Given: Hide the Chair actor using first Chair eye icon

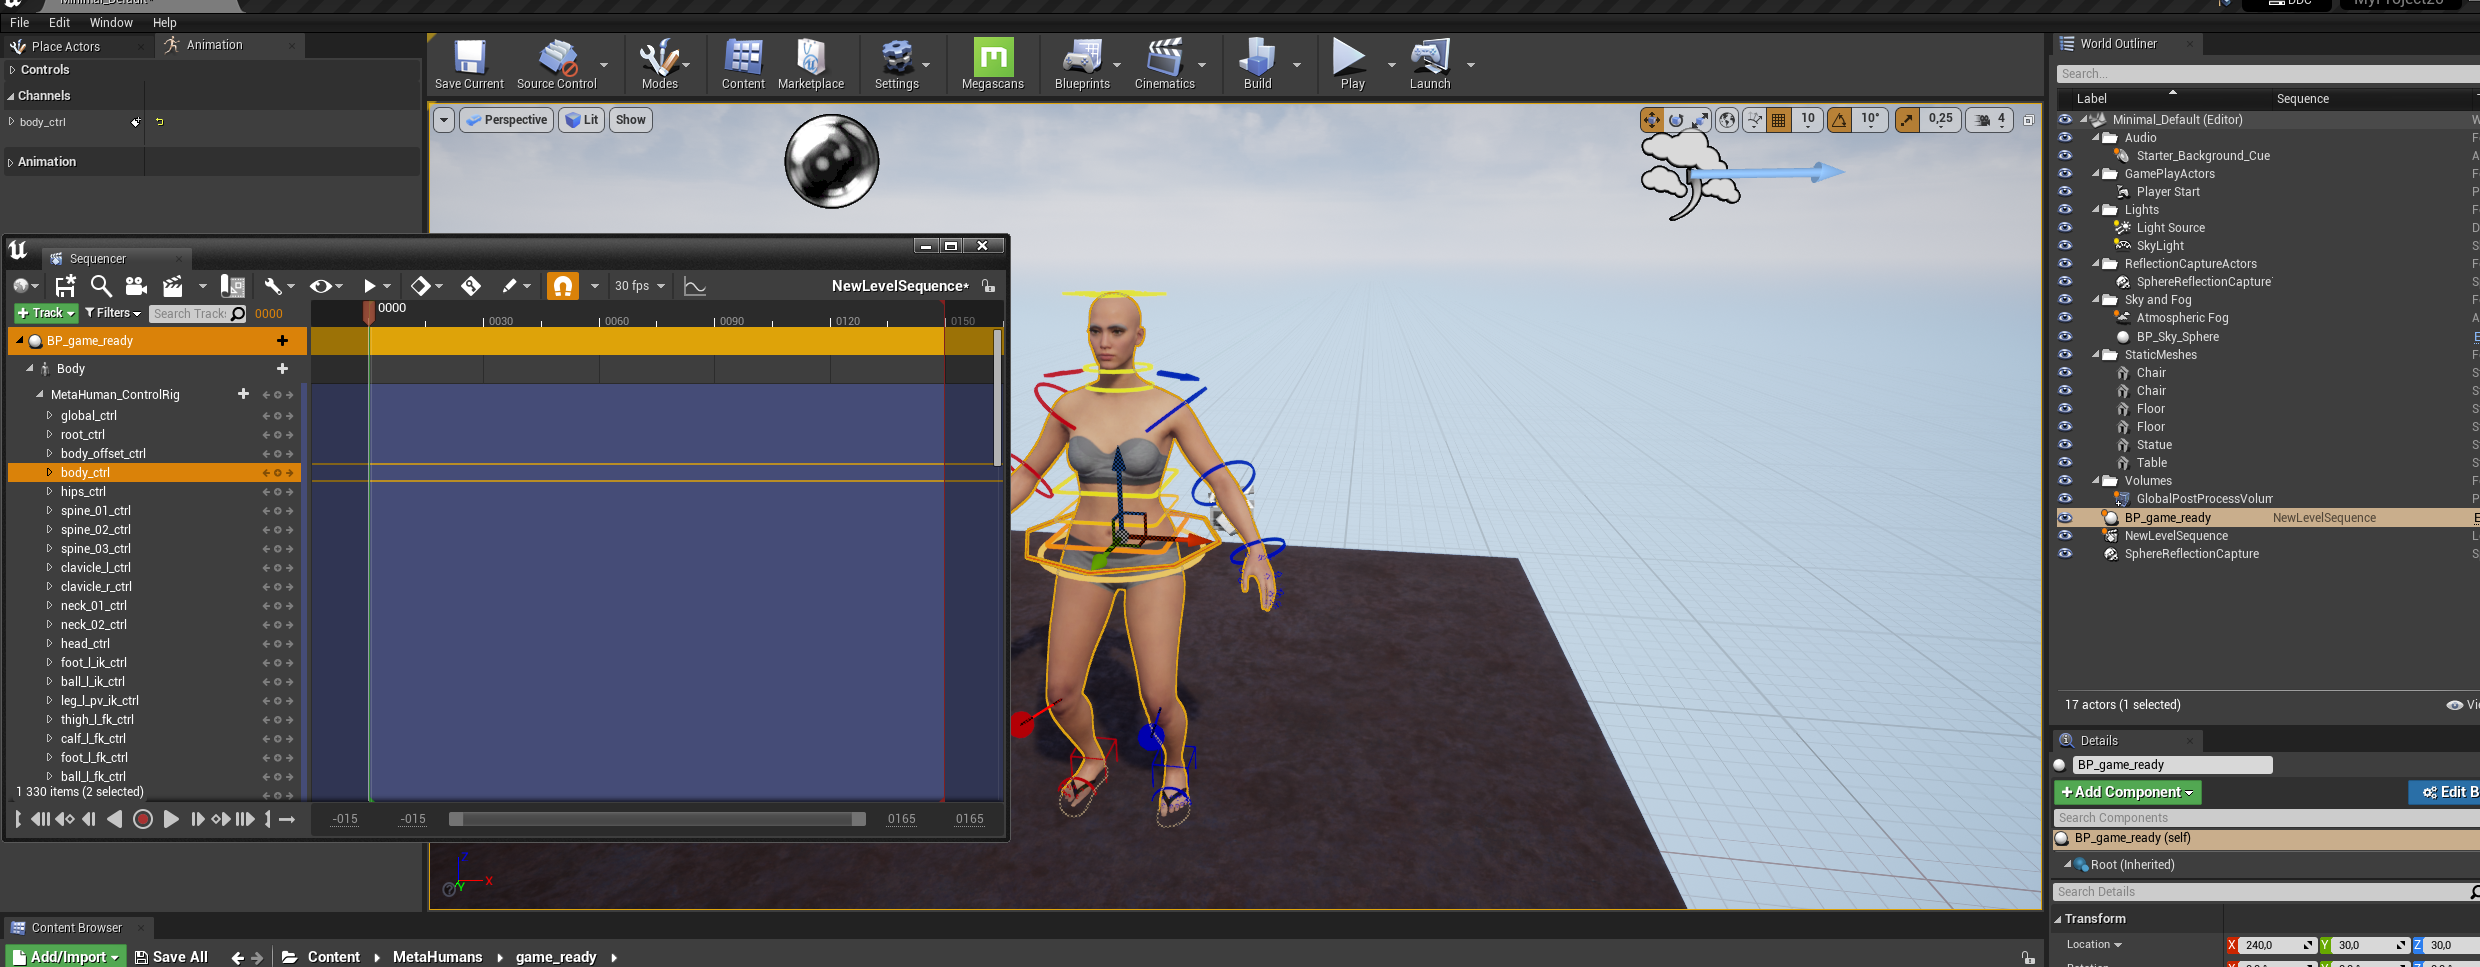Looking at the screenshot, I should pos(2065,373).
